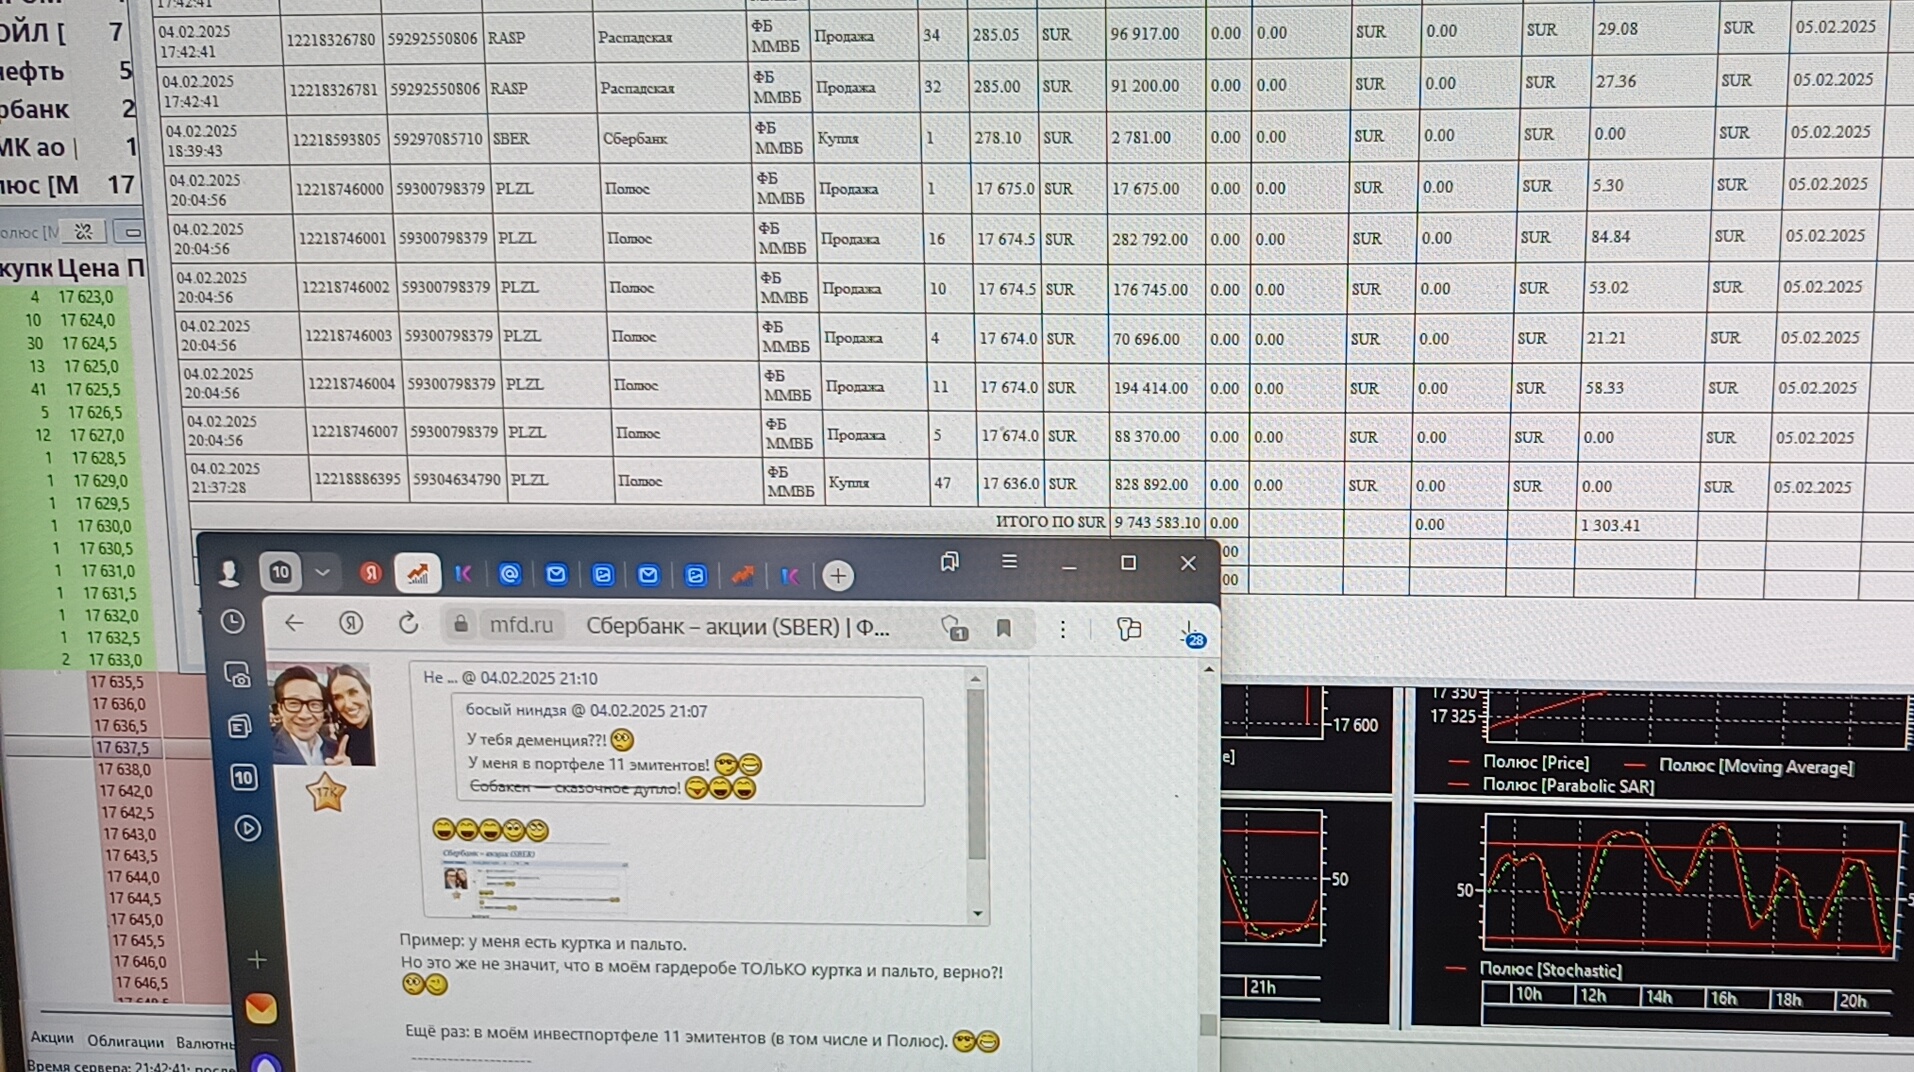Add a sidebar app with plus
The width and height of the screenshot is (1914, 1072).
[257, 960]
